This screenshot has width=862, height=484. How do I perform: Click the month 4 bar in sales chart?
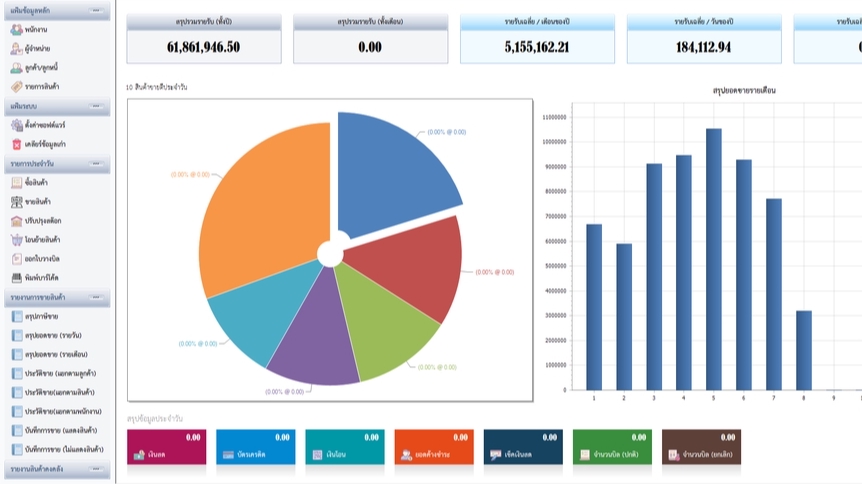683,273
